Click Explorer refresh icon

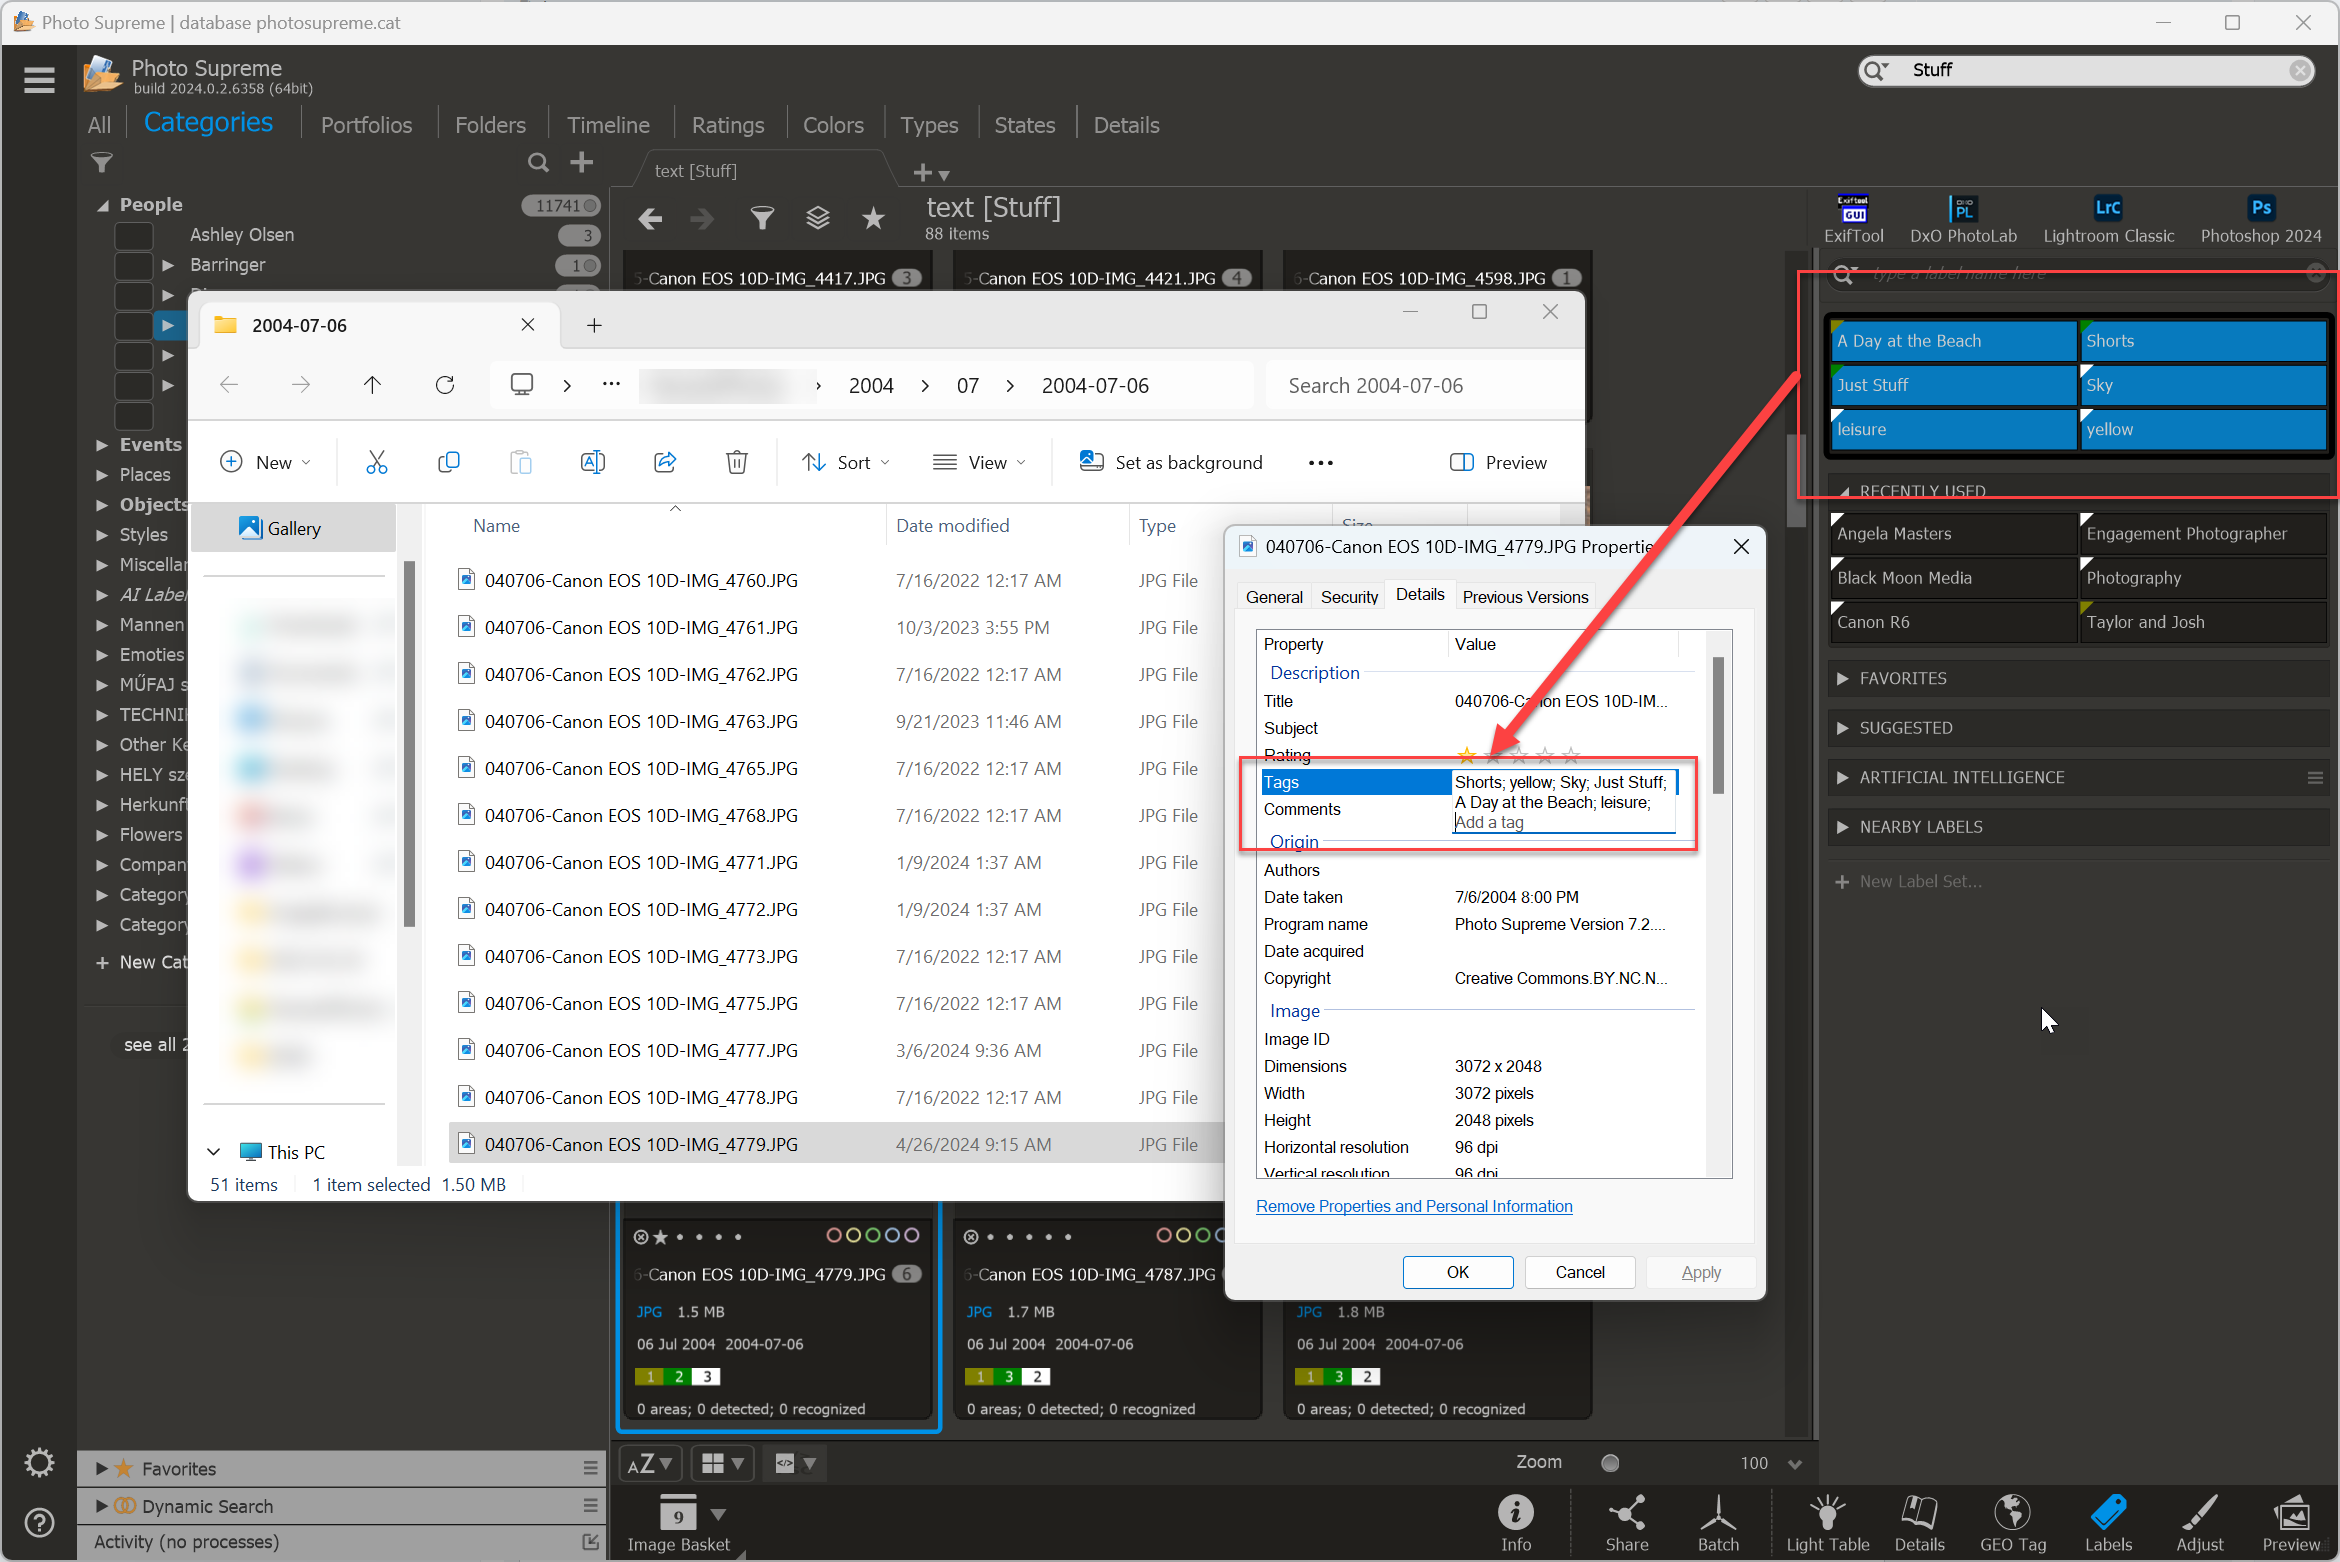point(445,385)
